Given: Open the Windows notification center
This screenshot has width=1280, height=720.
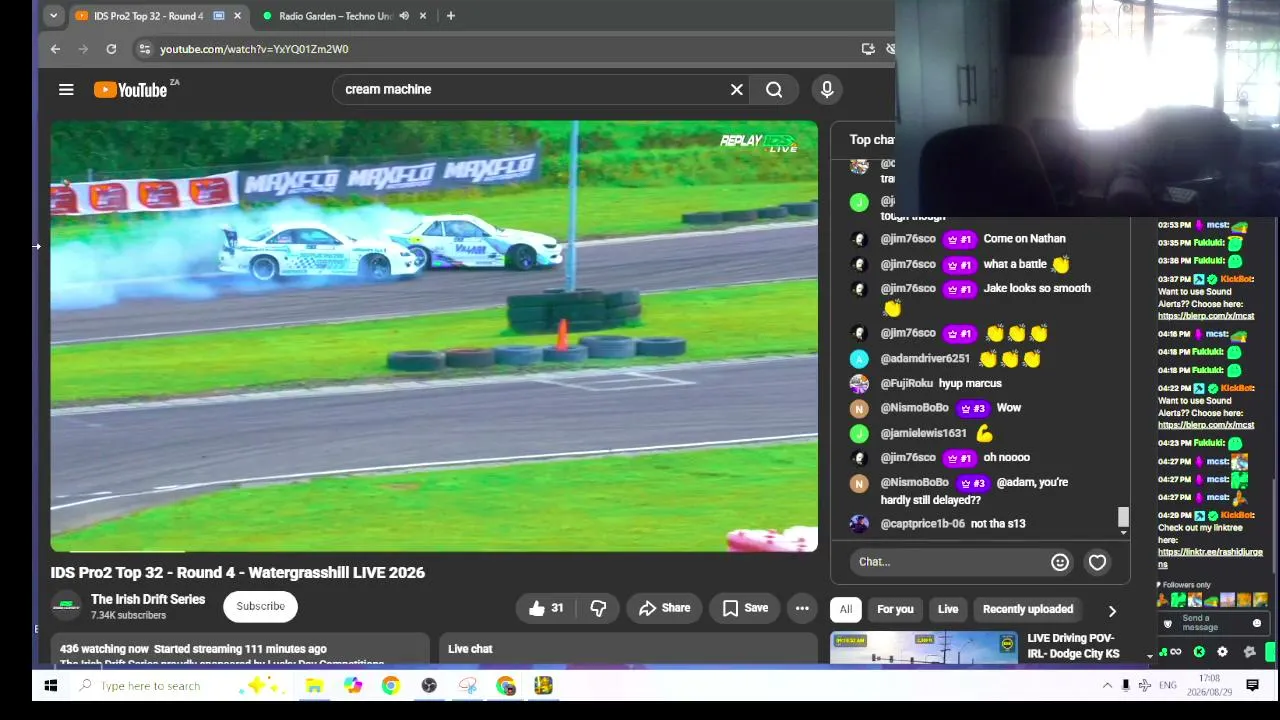Looking at the screenshot, I should coord(1252,686).
